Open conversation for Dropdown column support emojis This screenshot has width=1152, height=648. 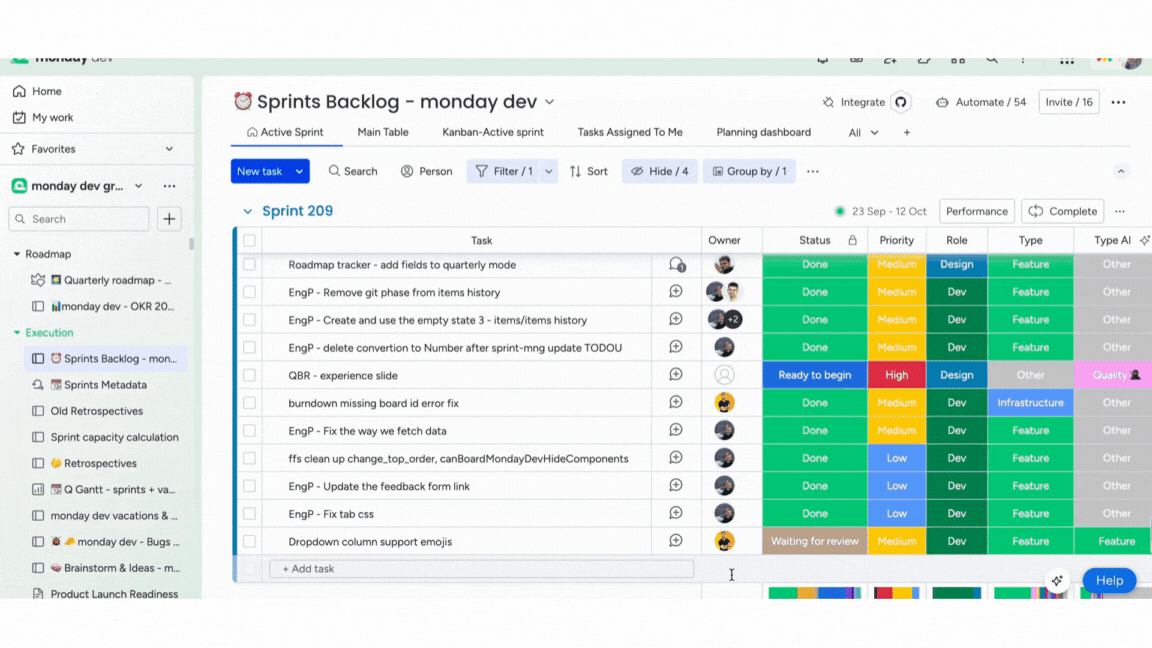tap(676, 541)
